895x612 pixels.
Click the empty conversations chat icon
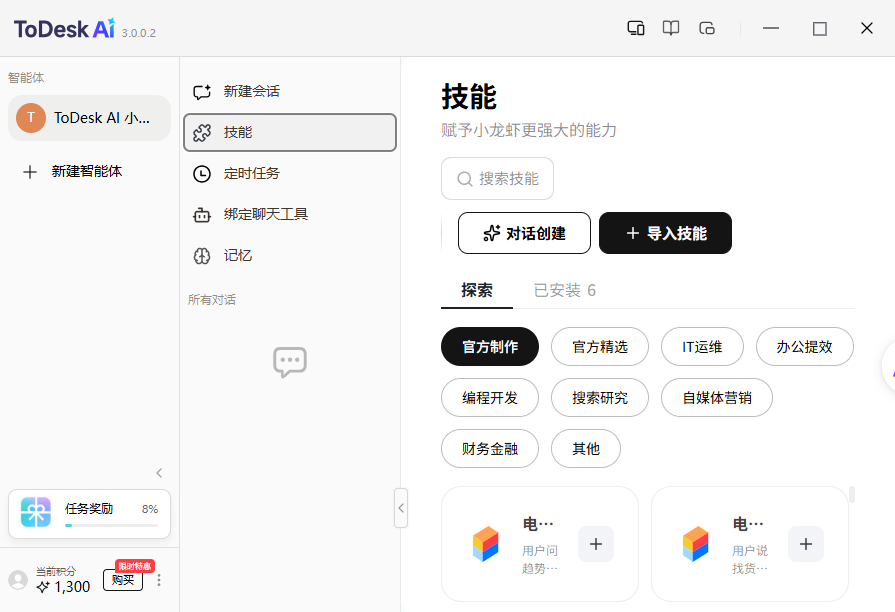pyautogui.click(x=290, y=362)
